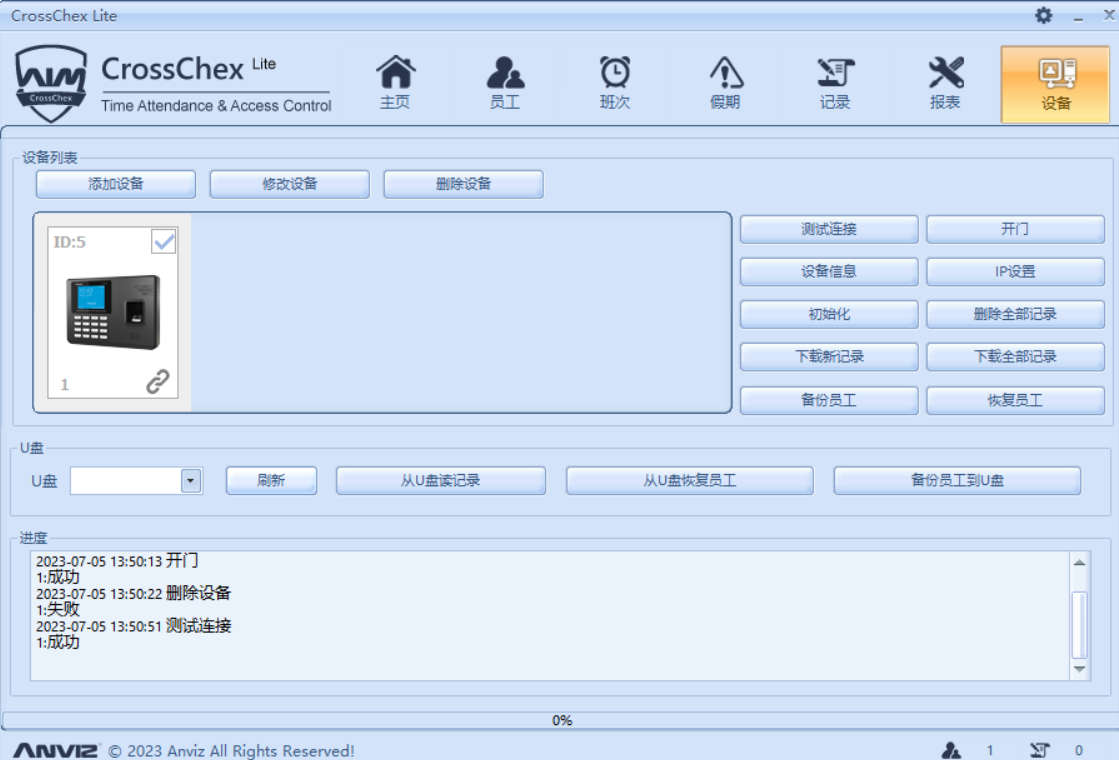The image size is (1119, 760).
Task: Click the progress log scrollbar down arrow
Action: coord(1080,669)
